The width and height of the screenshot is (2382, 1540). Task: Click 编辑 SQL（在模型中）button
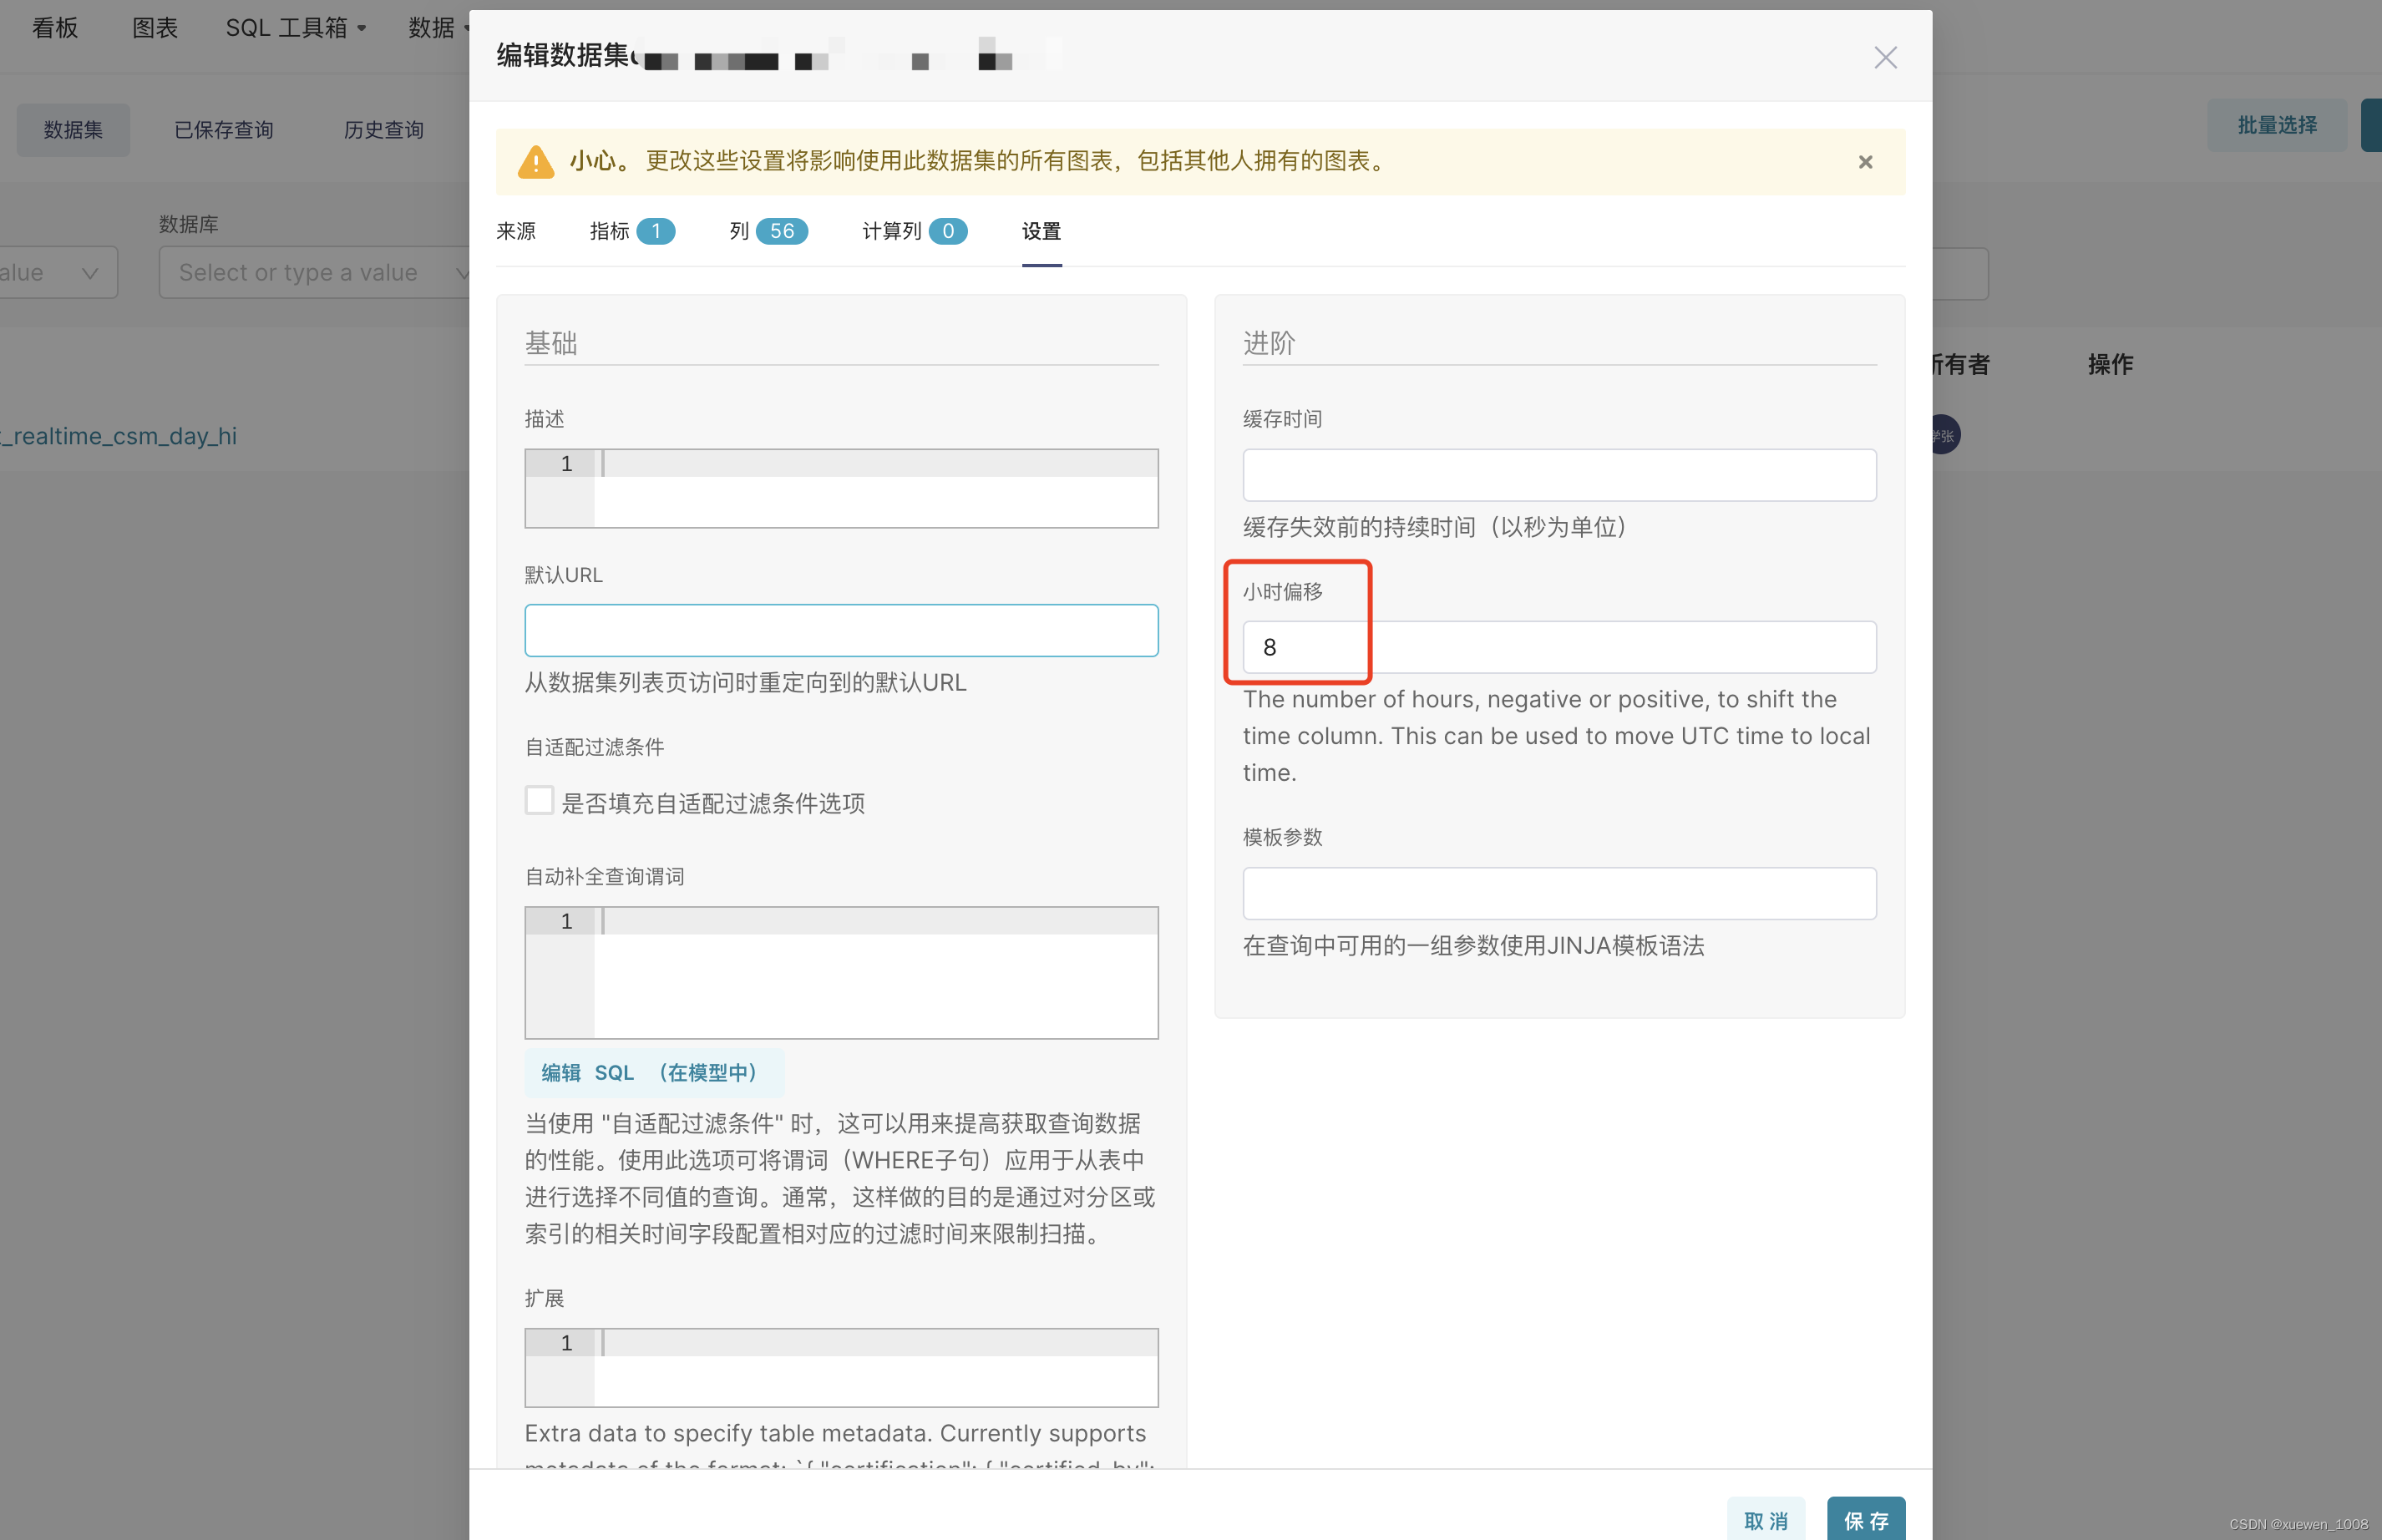click(653, 1072)
